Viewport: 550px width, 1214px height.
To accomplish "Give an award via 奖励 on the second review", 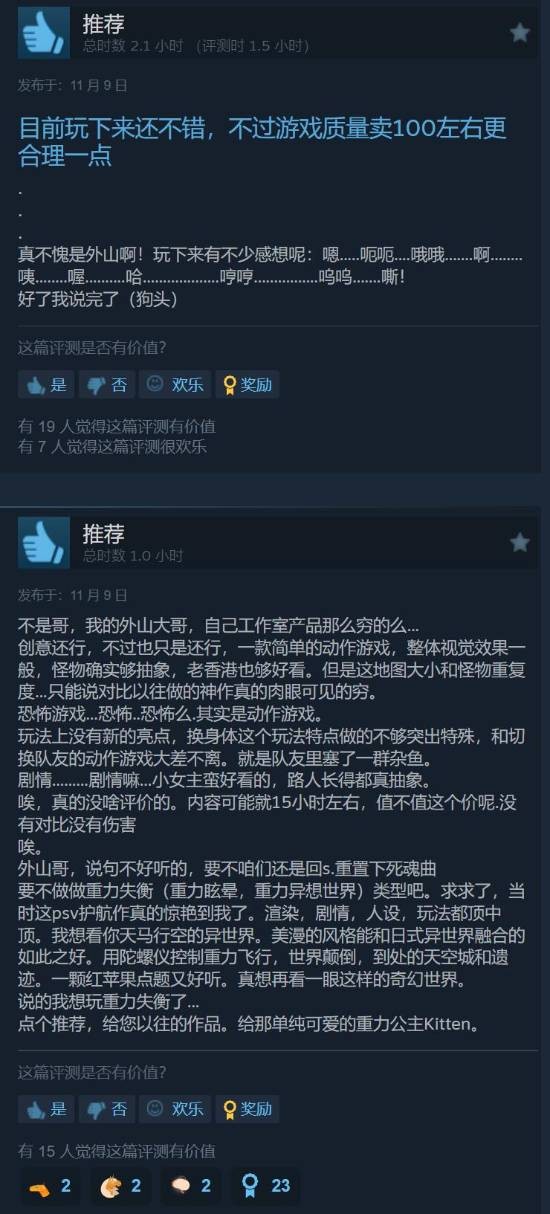I will (x=247, y=1108).
